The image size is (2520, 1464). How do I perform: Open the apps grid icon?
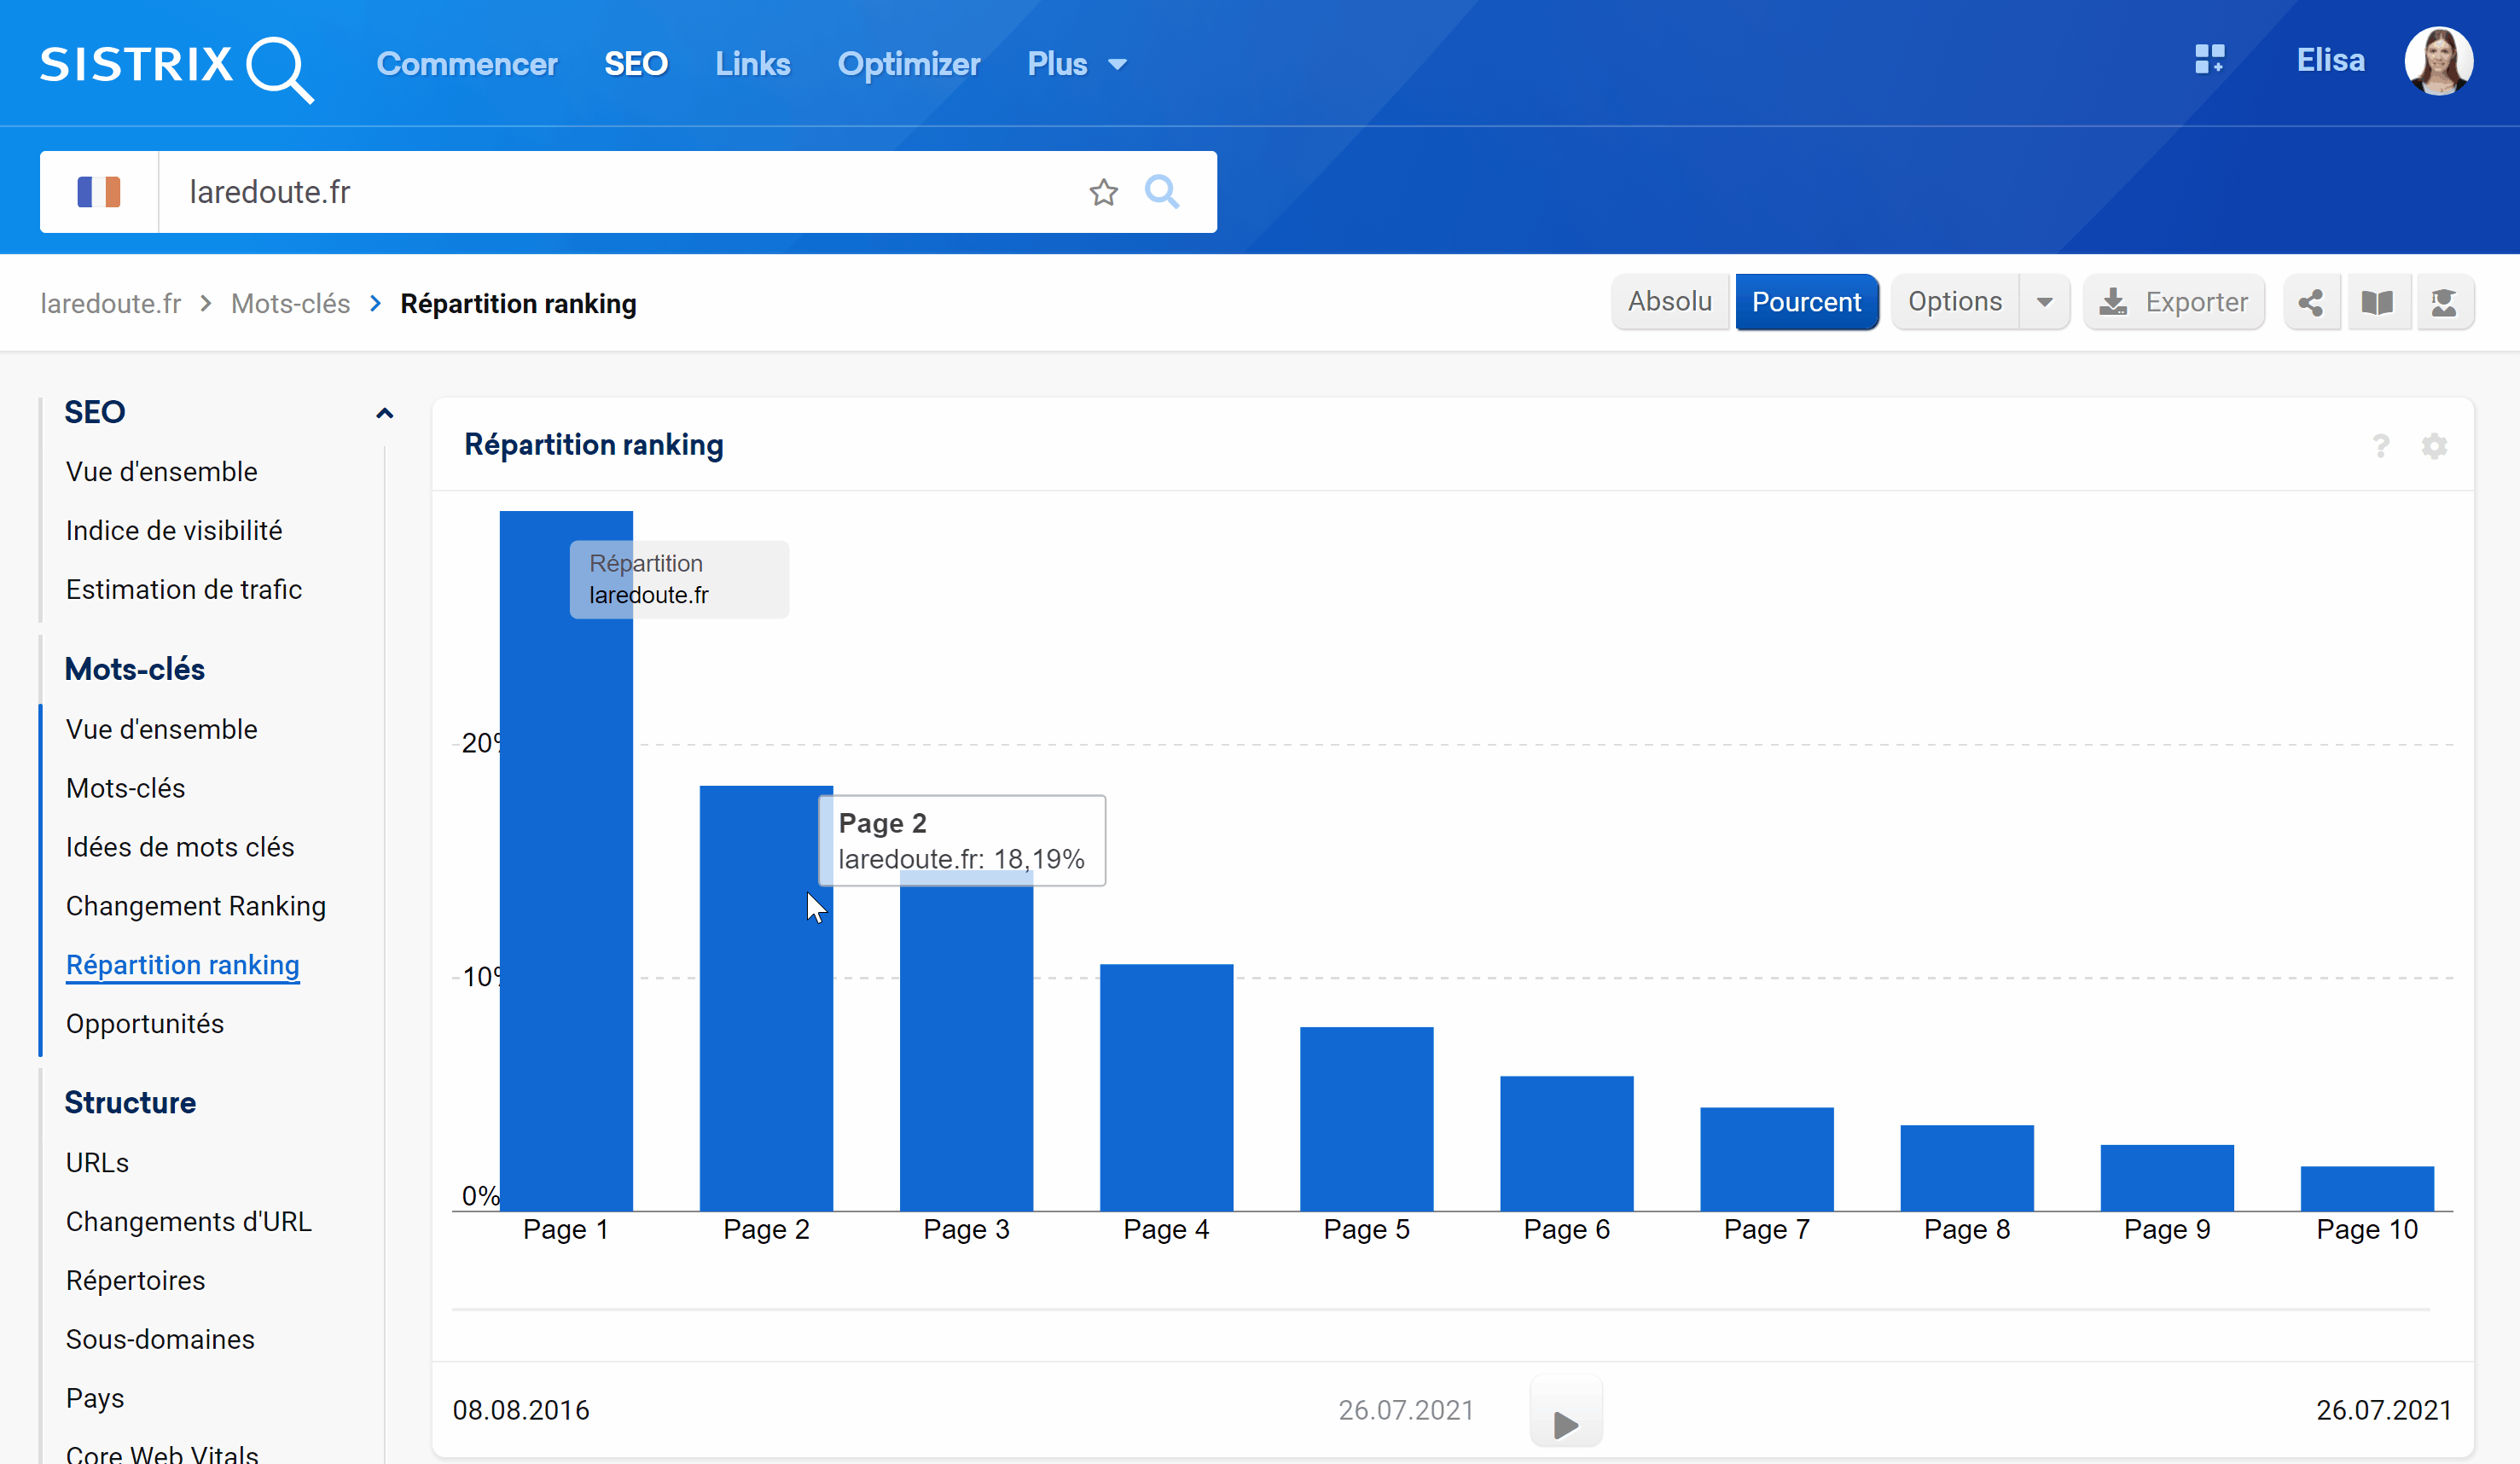(x=2209, y=59)
